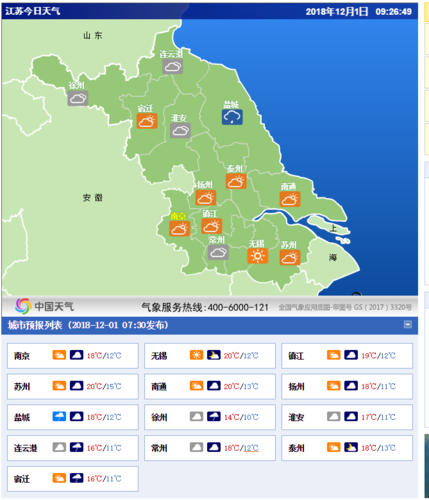Open 苏州 forecast list entry
This screenshot has width=429, height=500.
point(73,386)
